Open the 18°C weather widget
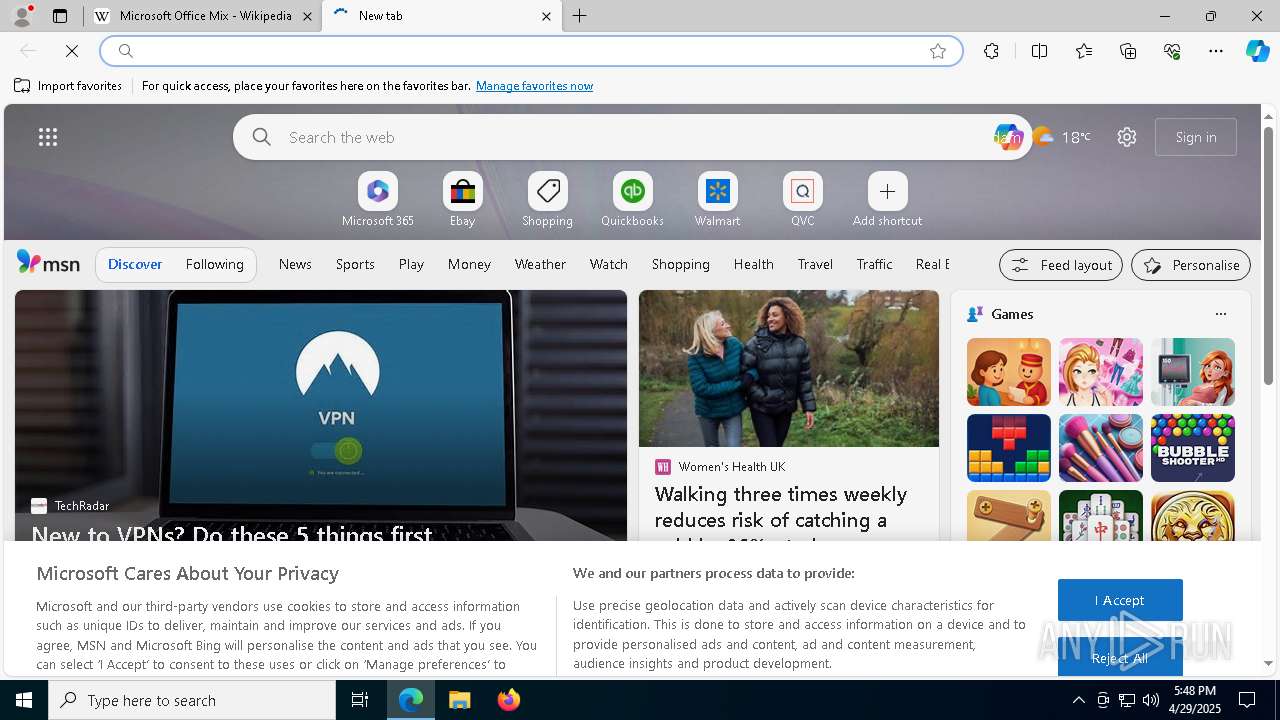 coord(1062,137)
